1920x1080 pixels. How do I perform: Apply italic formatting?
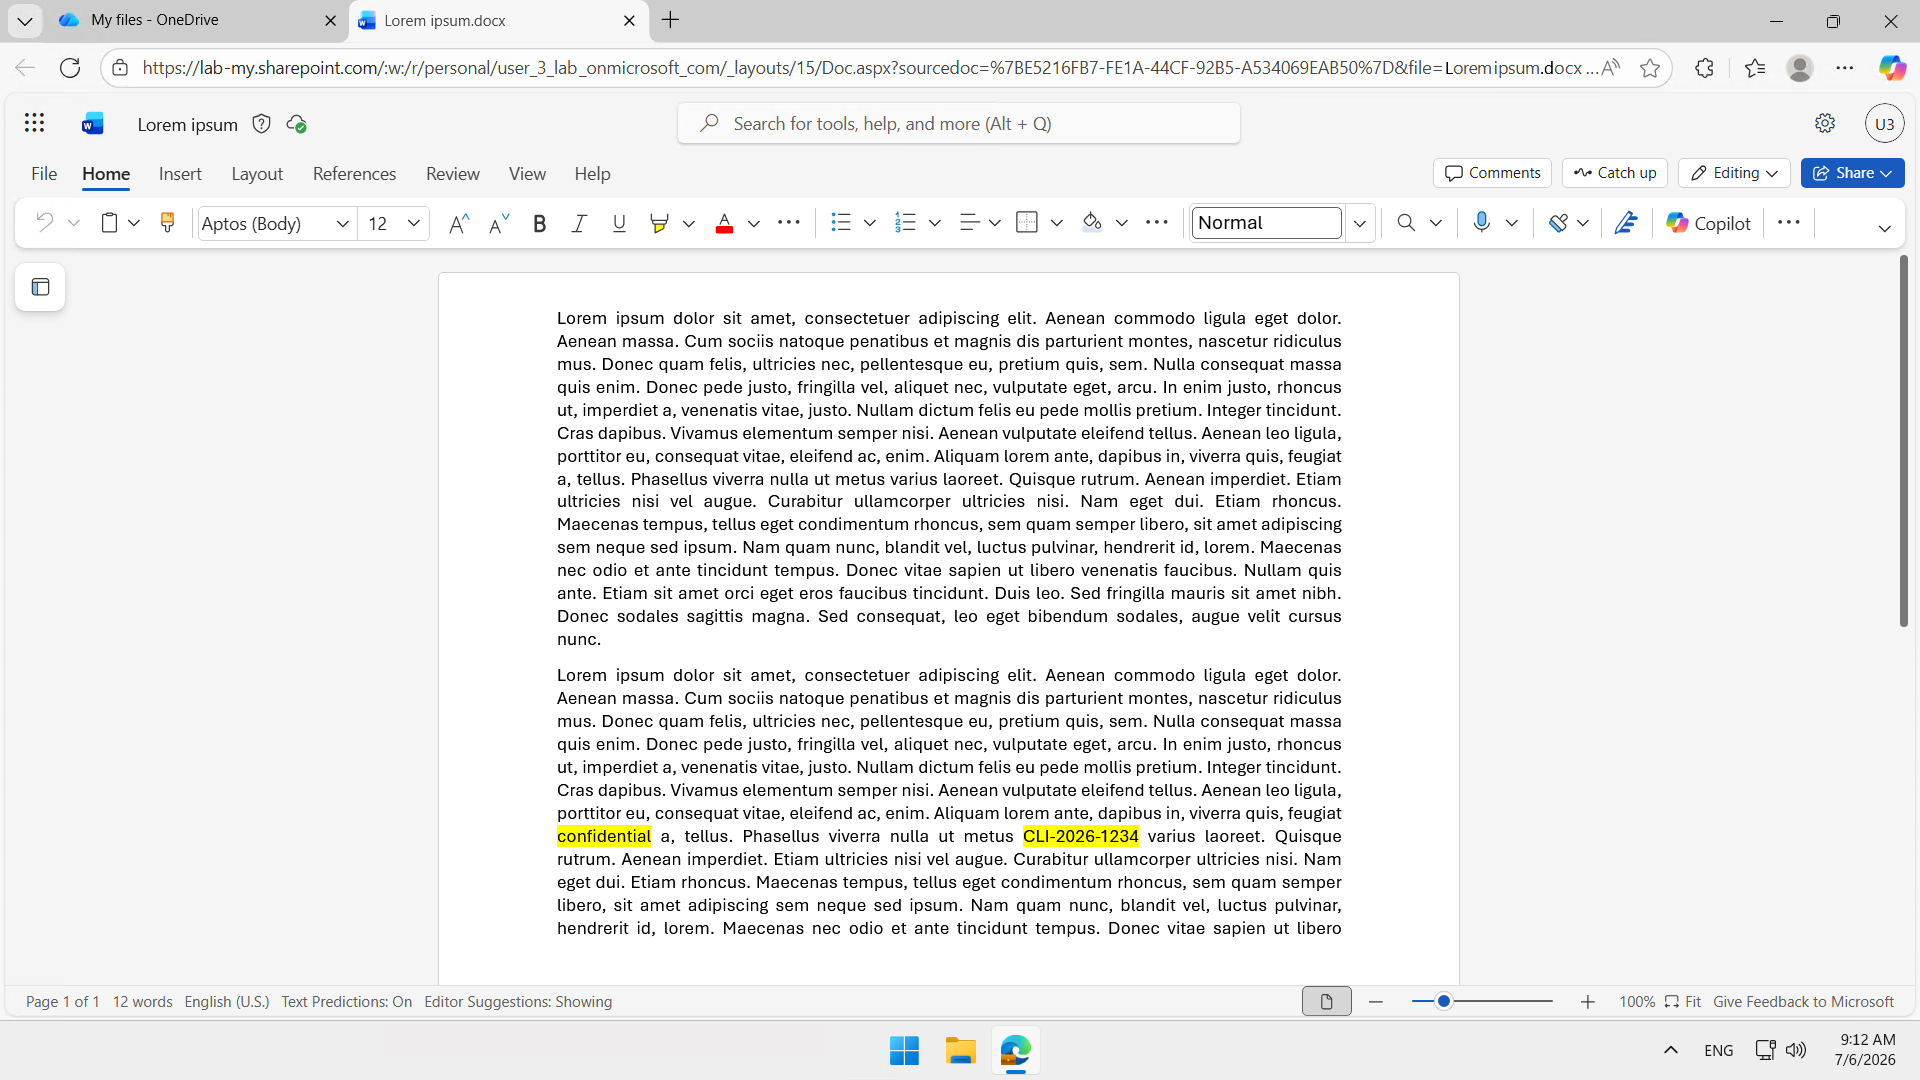[579, 223]
